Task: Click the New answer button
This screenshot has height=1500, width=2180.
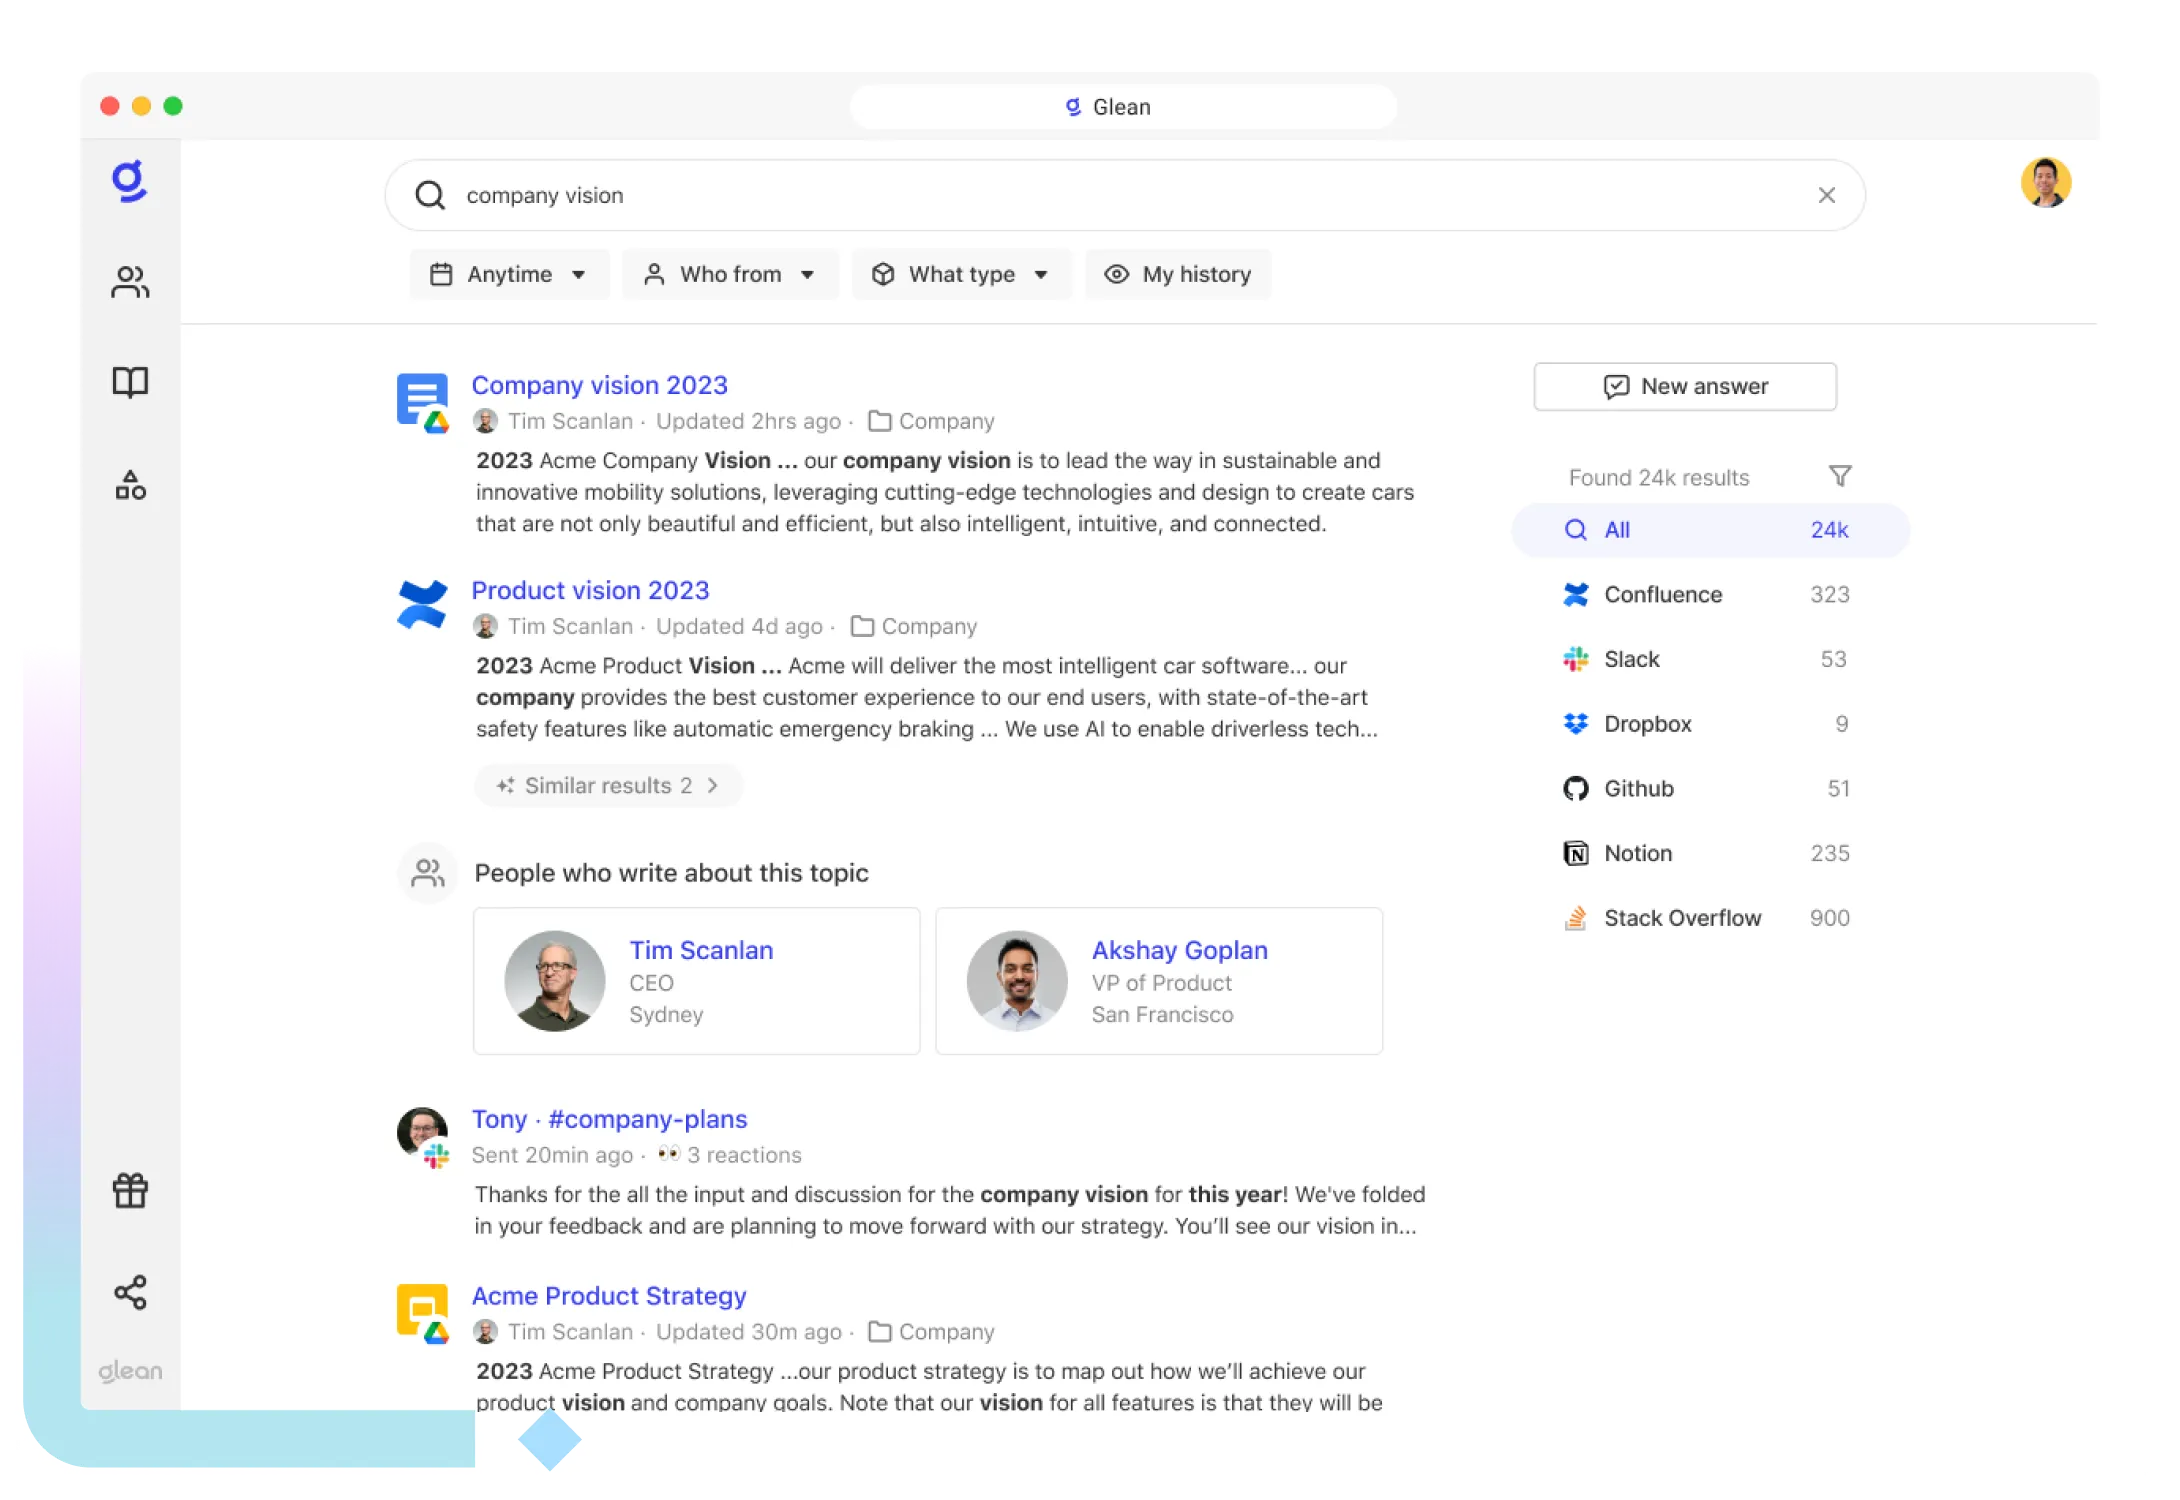Action: coord(1684,386)
